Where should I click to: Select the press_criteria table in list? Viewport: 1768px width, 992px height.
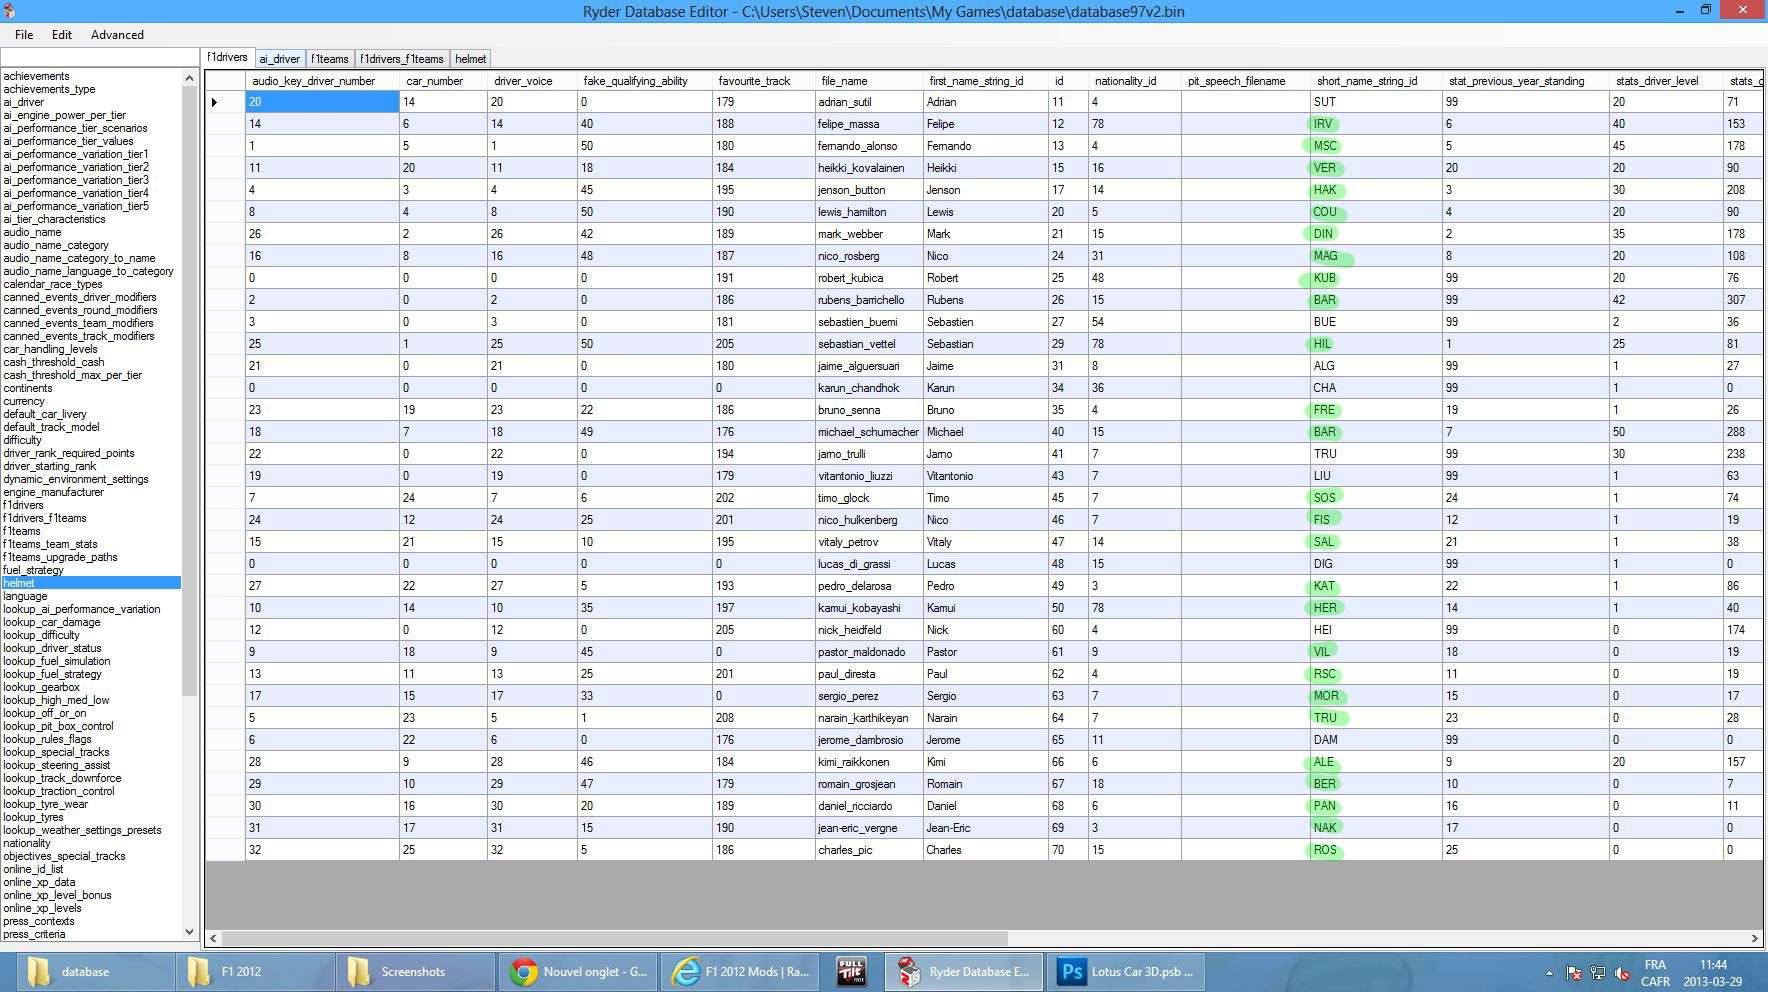pos(34,934)
